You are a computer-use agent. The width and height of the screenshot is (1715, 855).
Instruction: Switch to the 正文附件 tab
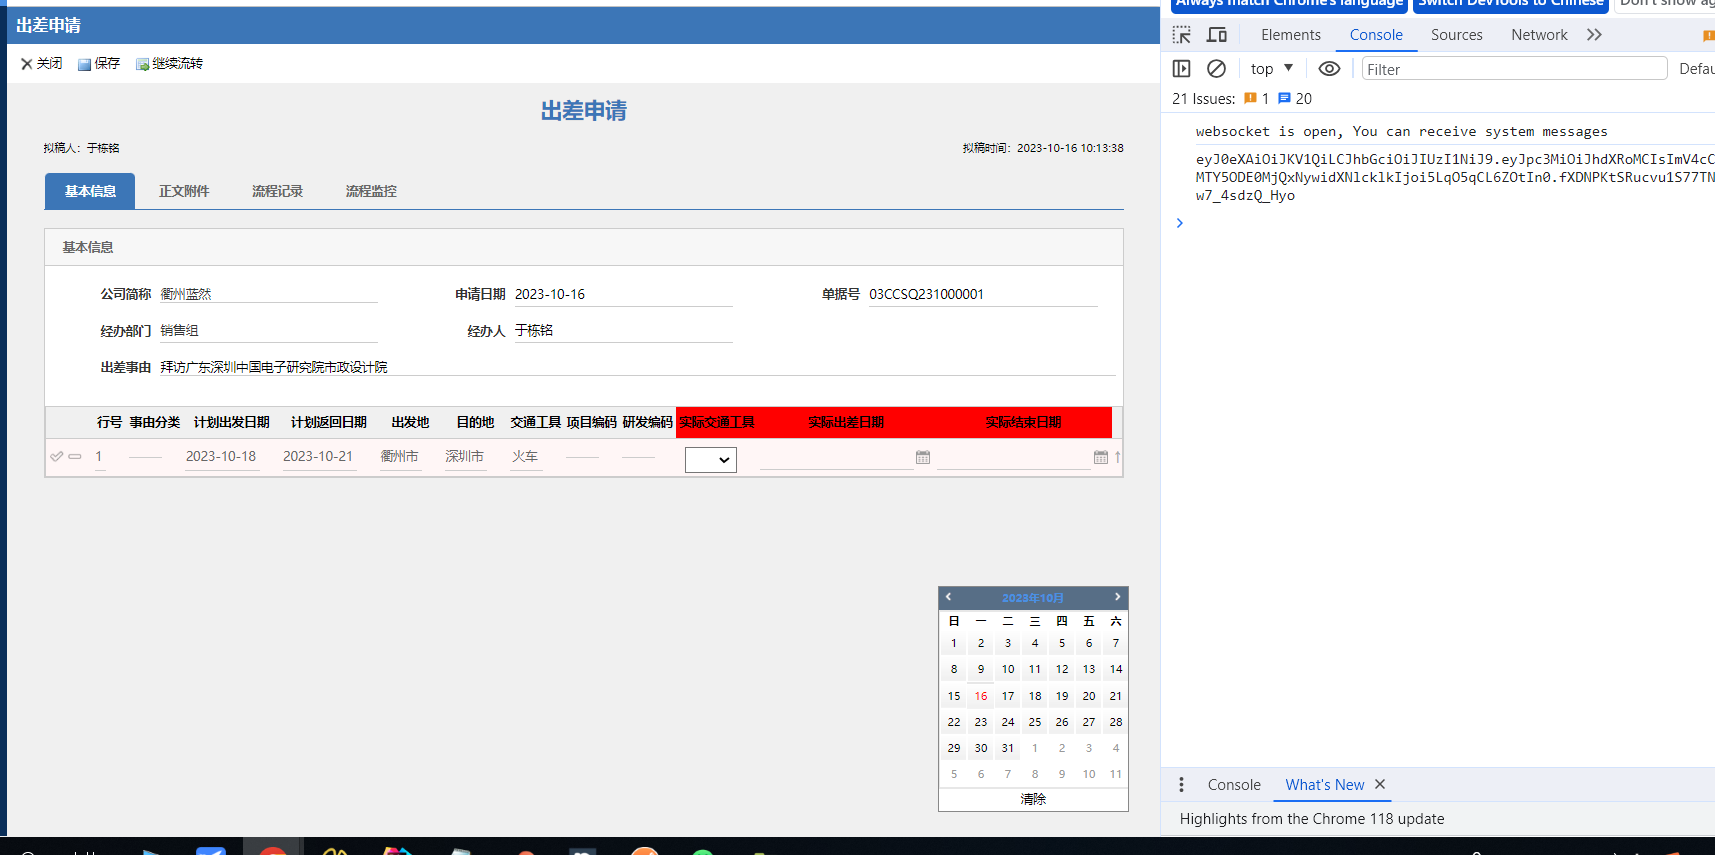click(184, 191)
